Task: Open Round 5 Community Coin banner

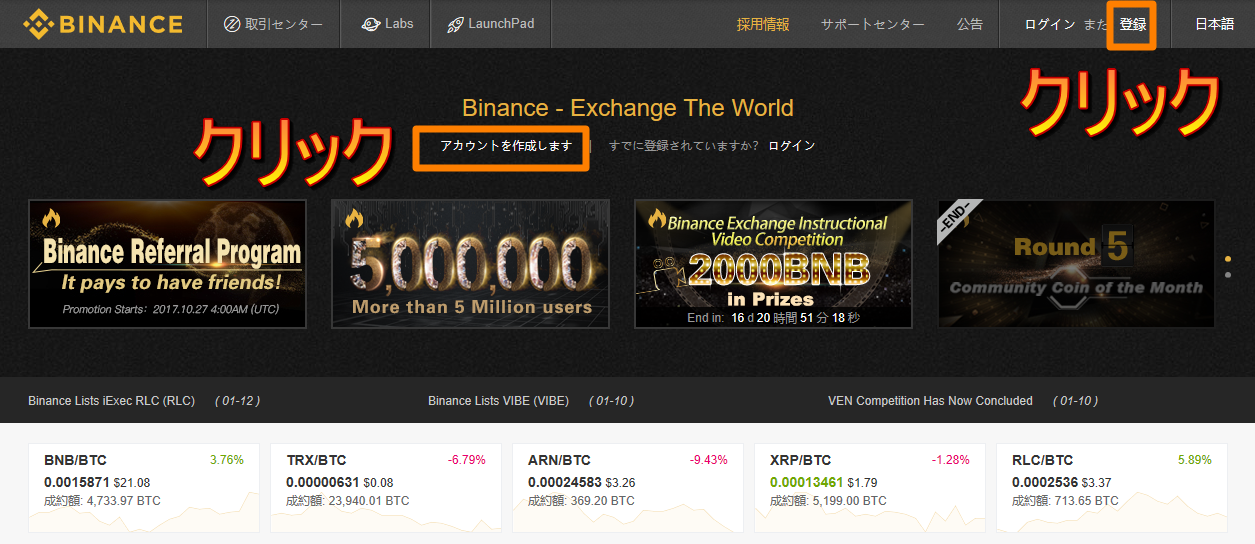Action: click(1076, 264)
